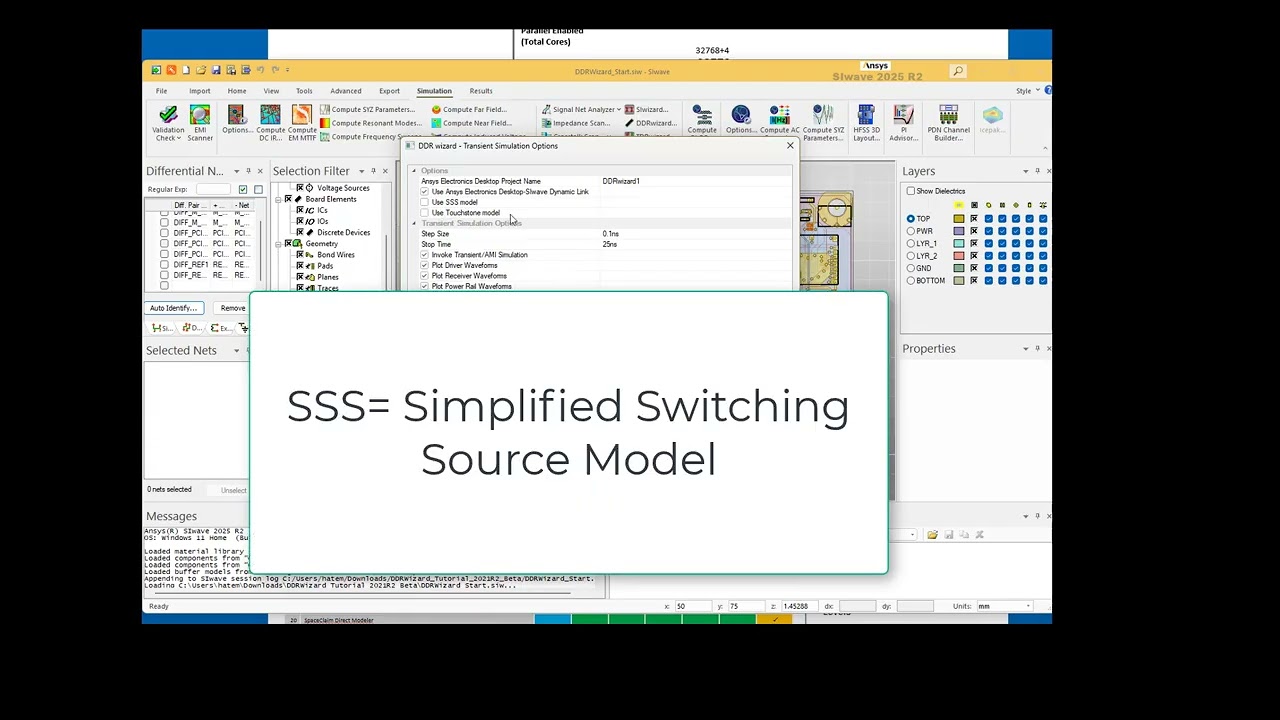Viewport: 1280px width, 720px height.
Task: Toggle Plot Receiver Waveforms checkbox
Action: pos(425,276)
